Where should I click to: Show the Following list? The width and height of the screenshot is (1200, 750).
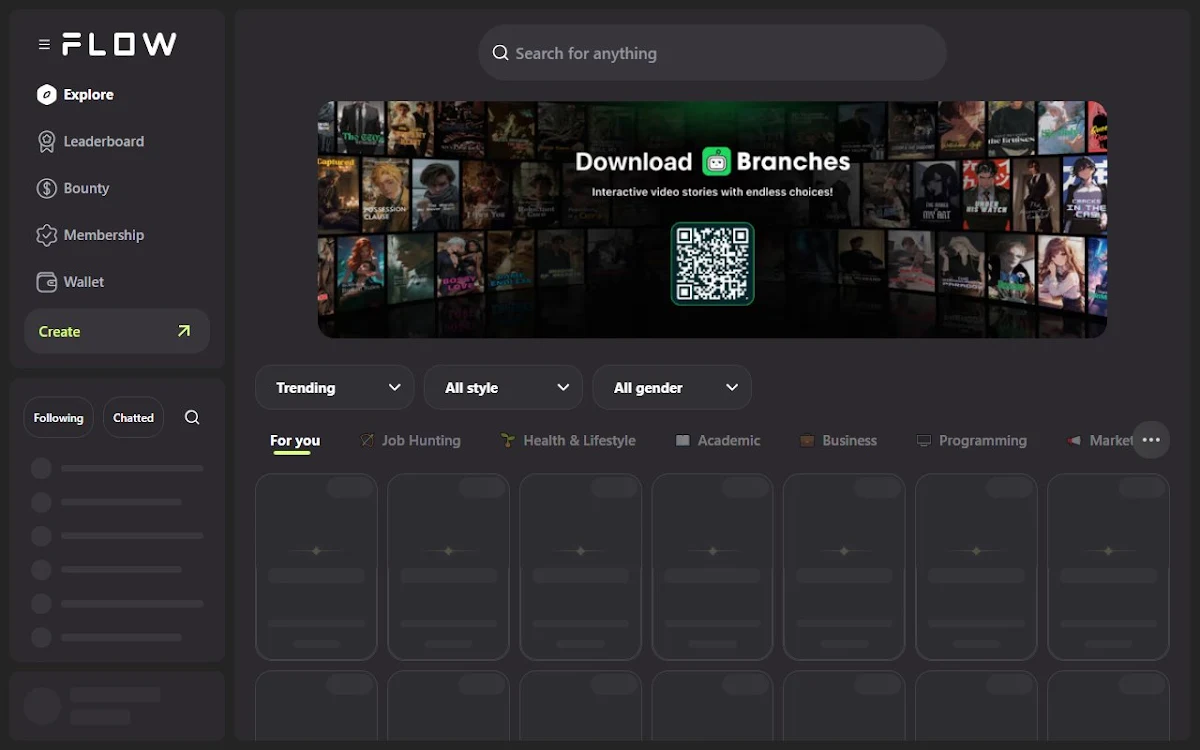click(x=59, y=418)
